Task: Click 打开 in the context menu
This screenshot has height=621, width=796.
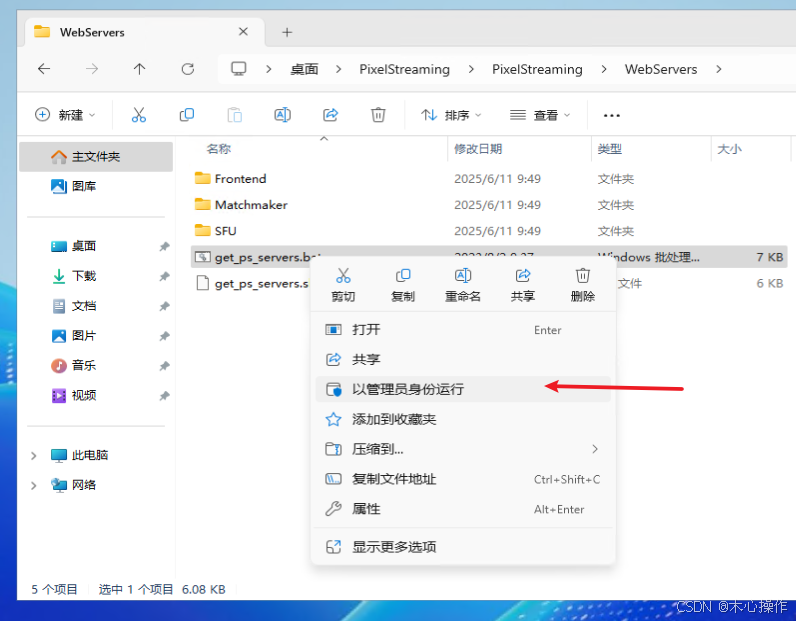Action: [463, 330]
